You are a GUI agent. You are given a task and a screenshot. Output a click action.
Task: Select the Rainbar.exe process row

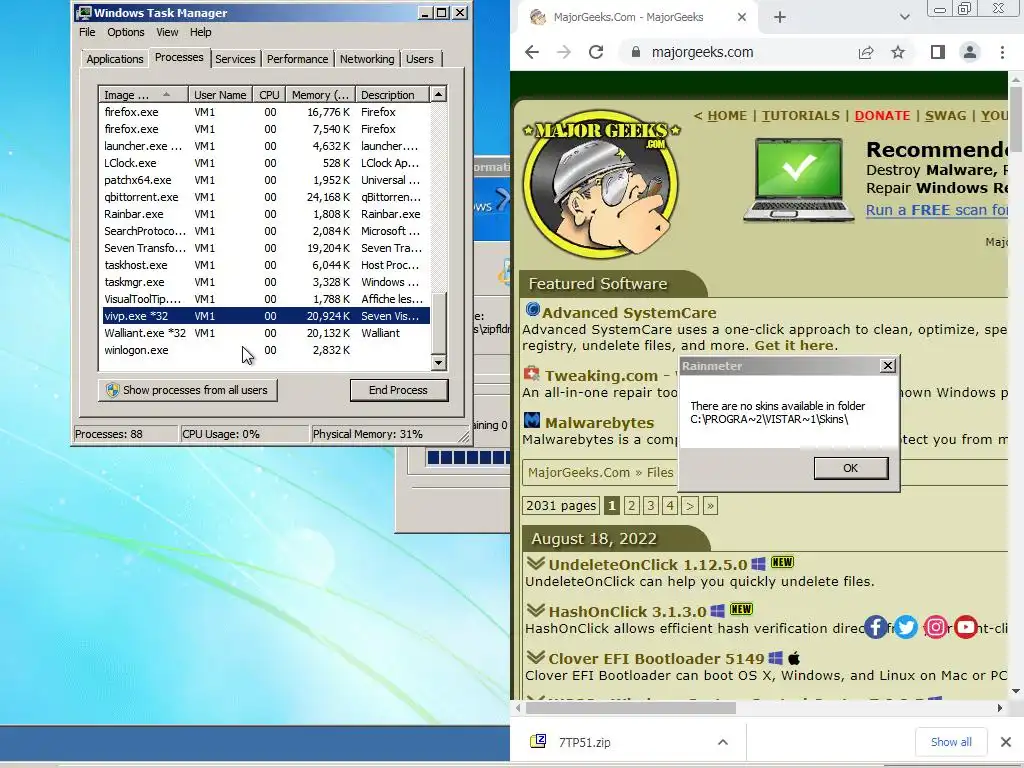[x=266, y=214]
